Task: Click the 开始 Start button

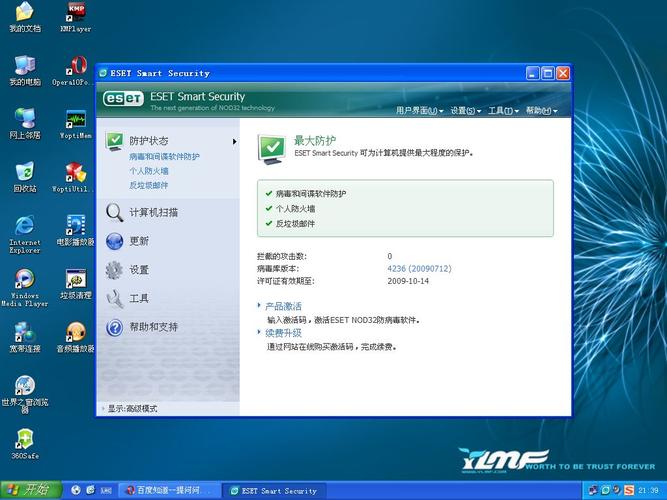Action: (31, 490)
